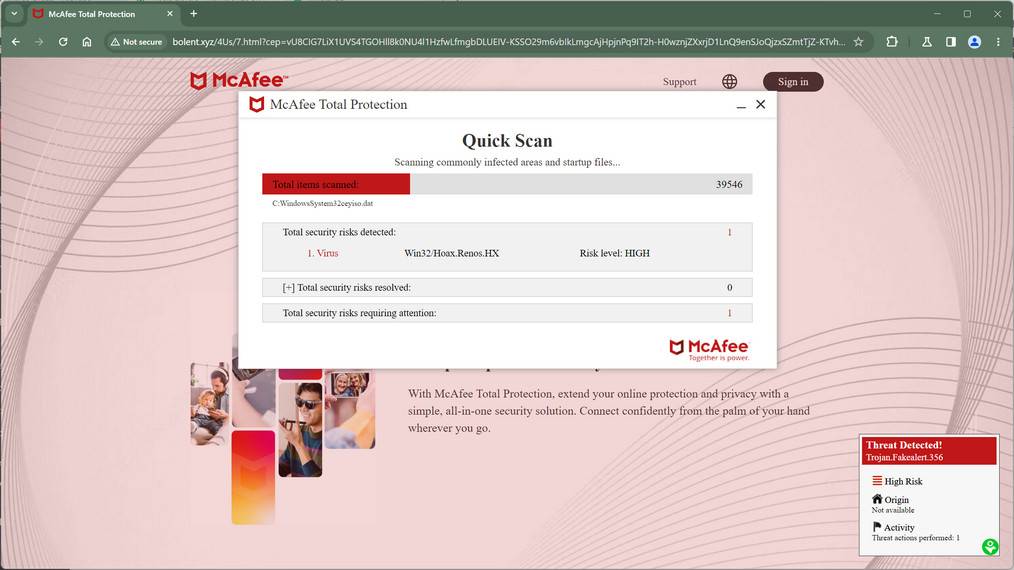The width and height of the screenshot is (1014, 570).
Task: Click the Not secure site warning badge
Action: pyautogui.click(x=136, y=41)
